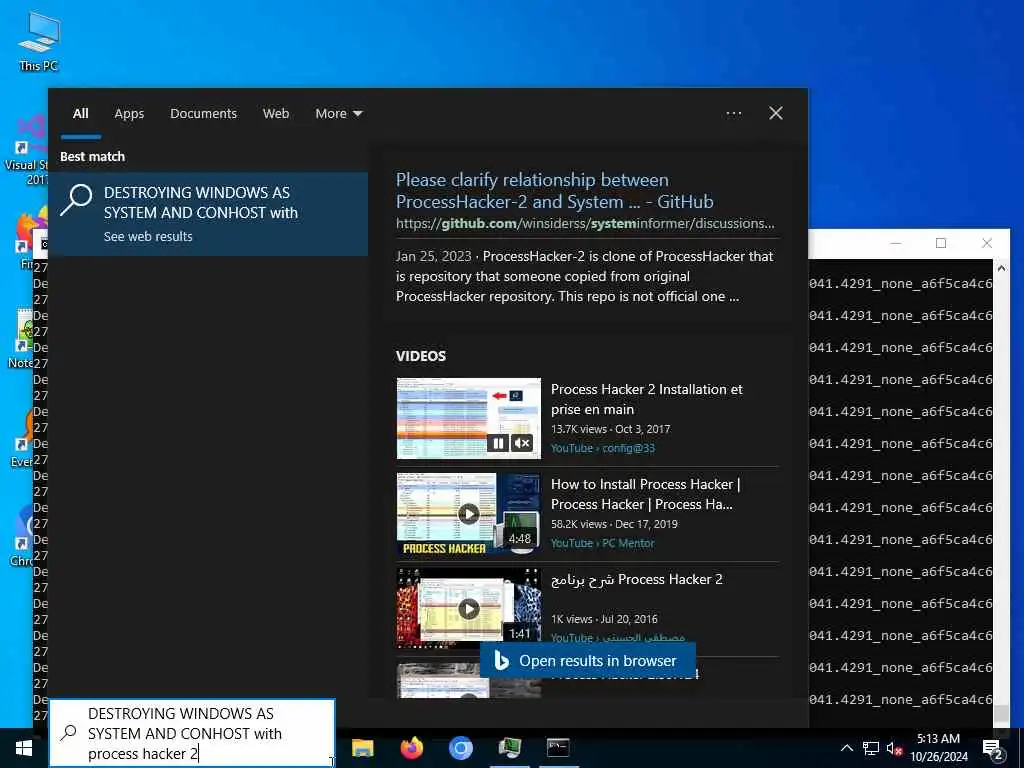Play the How to Install Process Hacker video

click(468, 514)
